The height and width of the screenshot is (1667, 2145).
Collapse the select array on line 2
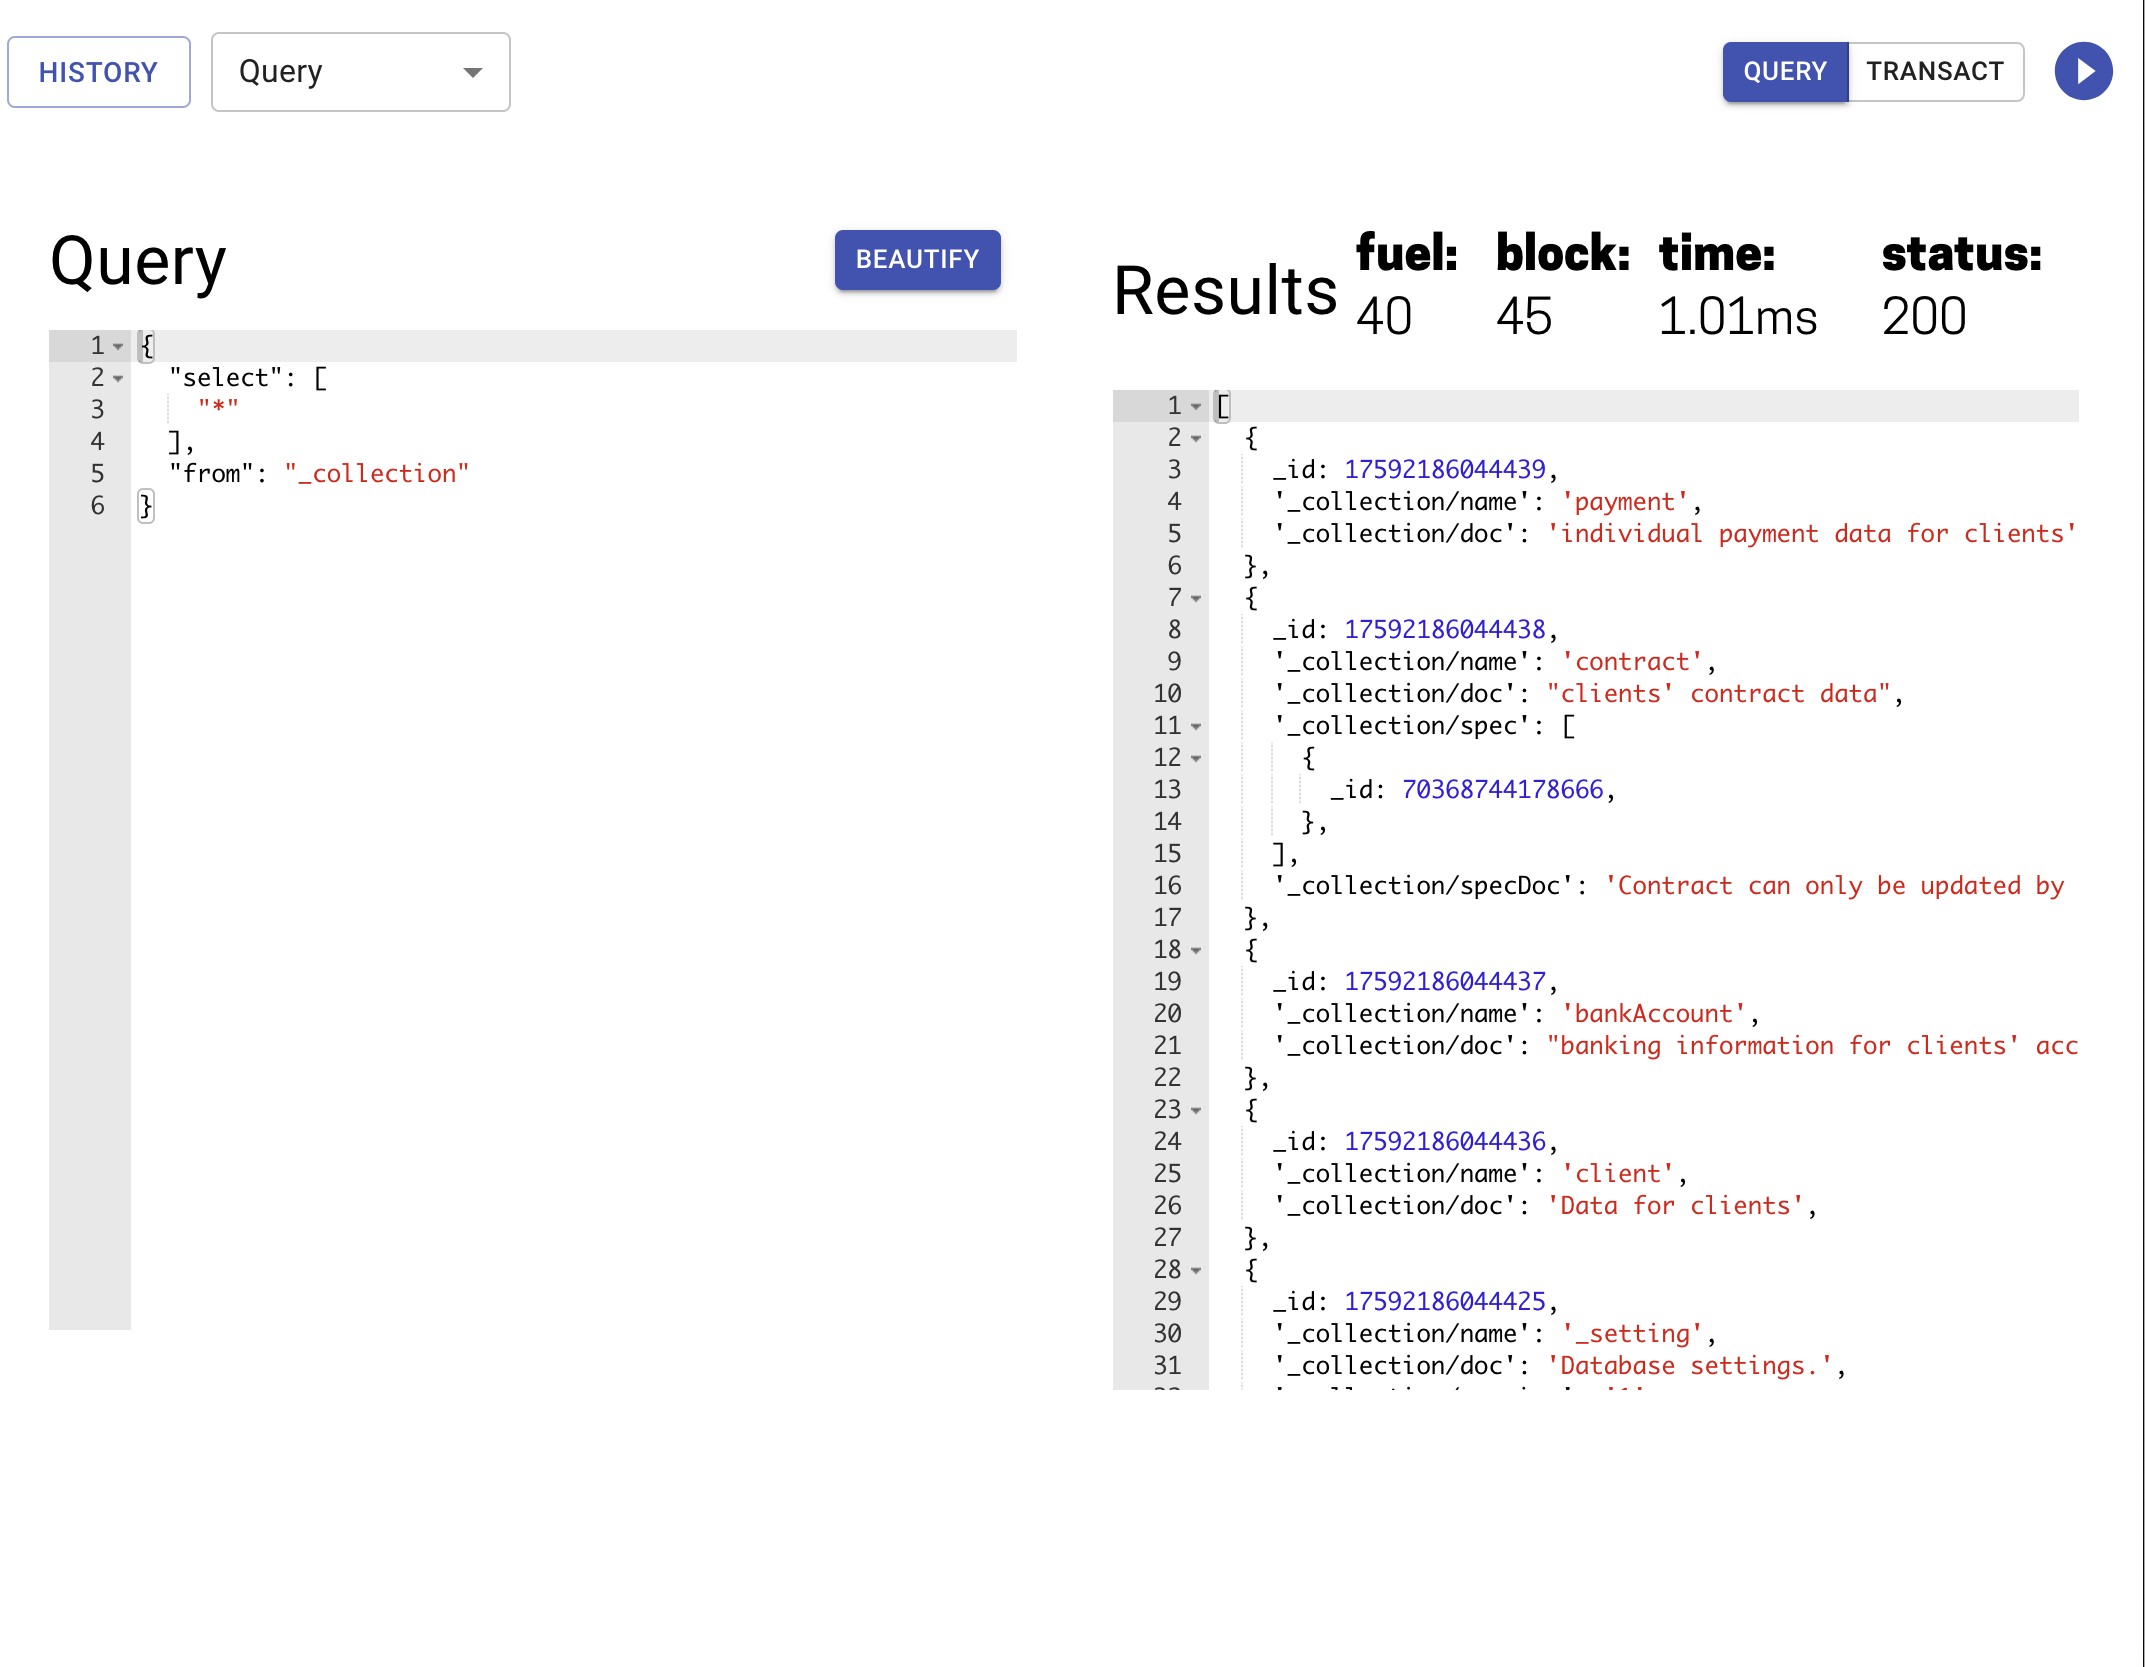119,379
